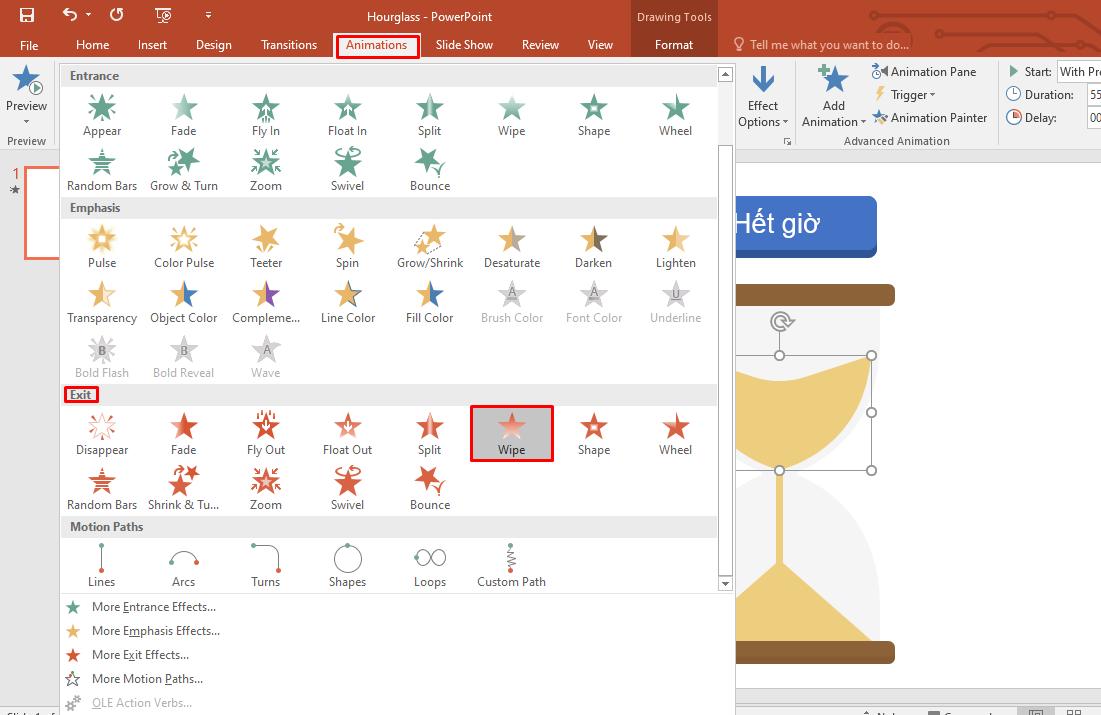
Task: Apply the Fill Color emphasis effect
Action: click(x=430, y=302)
